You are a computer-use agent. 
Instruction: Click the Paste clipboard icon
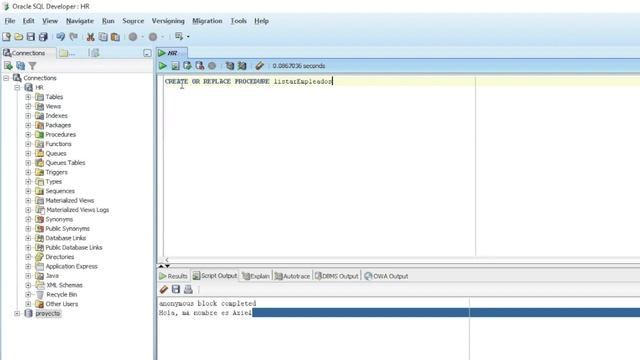click(x=116, y=37)
